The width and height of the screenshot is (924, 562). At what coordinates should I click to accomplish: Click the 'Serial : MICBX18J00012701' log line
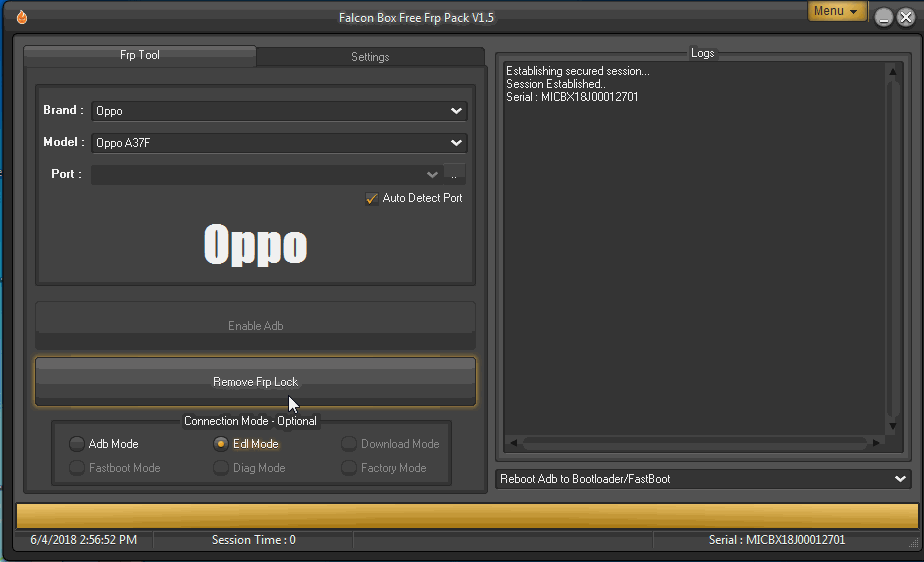click(x=572, y=97)
